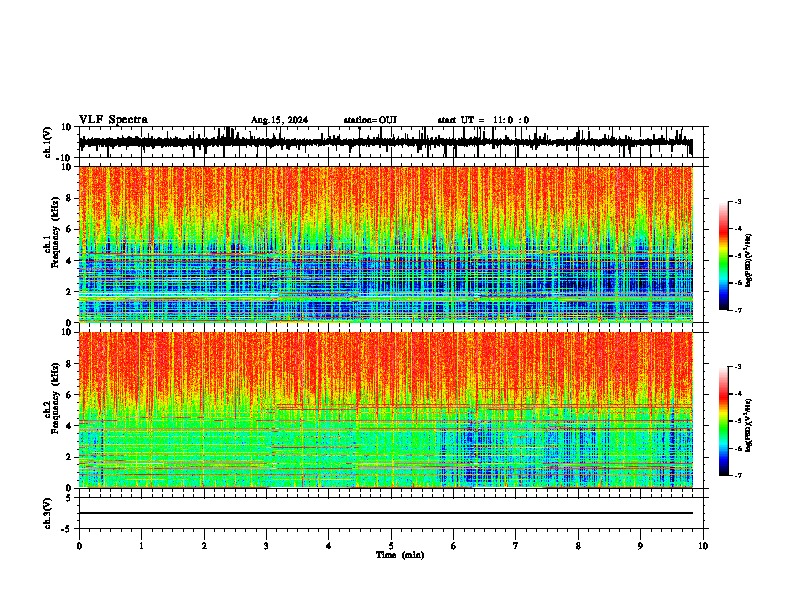
Task: Click the ch.1 spectrogram color scale bar
Action: click(x=724, y=256)
